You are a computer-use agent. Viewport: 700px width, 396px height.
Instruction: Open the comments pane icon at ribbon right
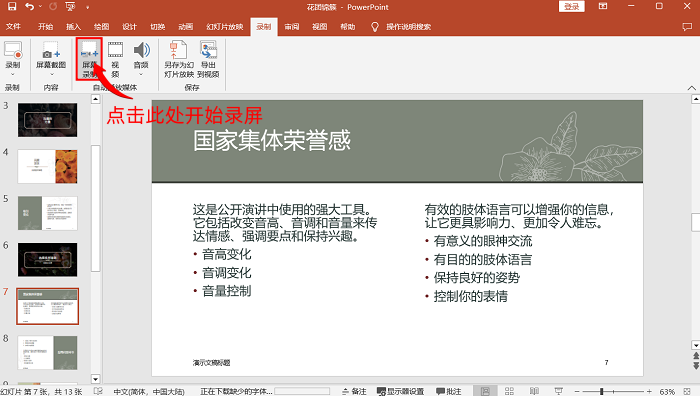point(687,27)
